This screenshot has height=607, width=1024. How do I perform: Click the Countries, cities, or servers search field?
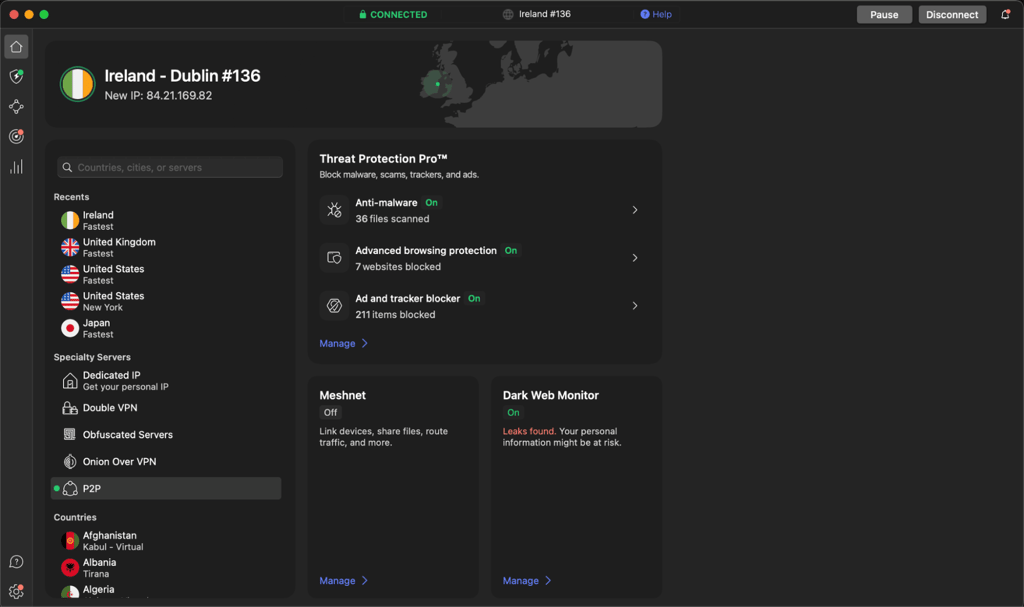point(170,167)
